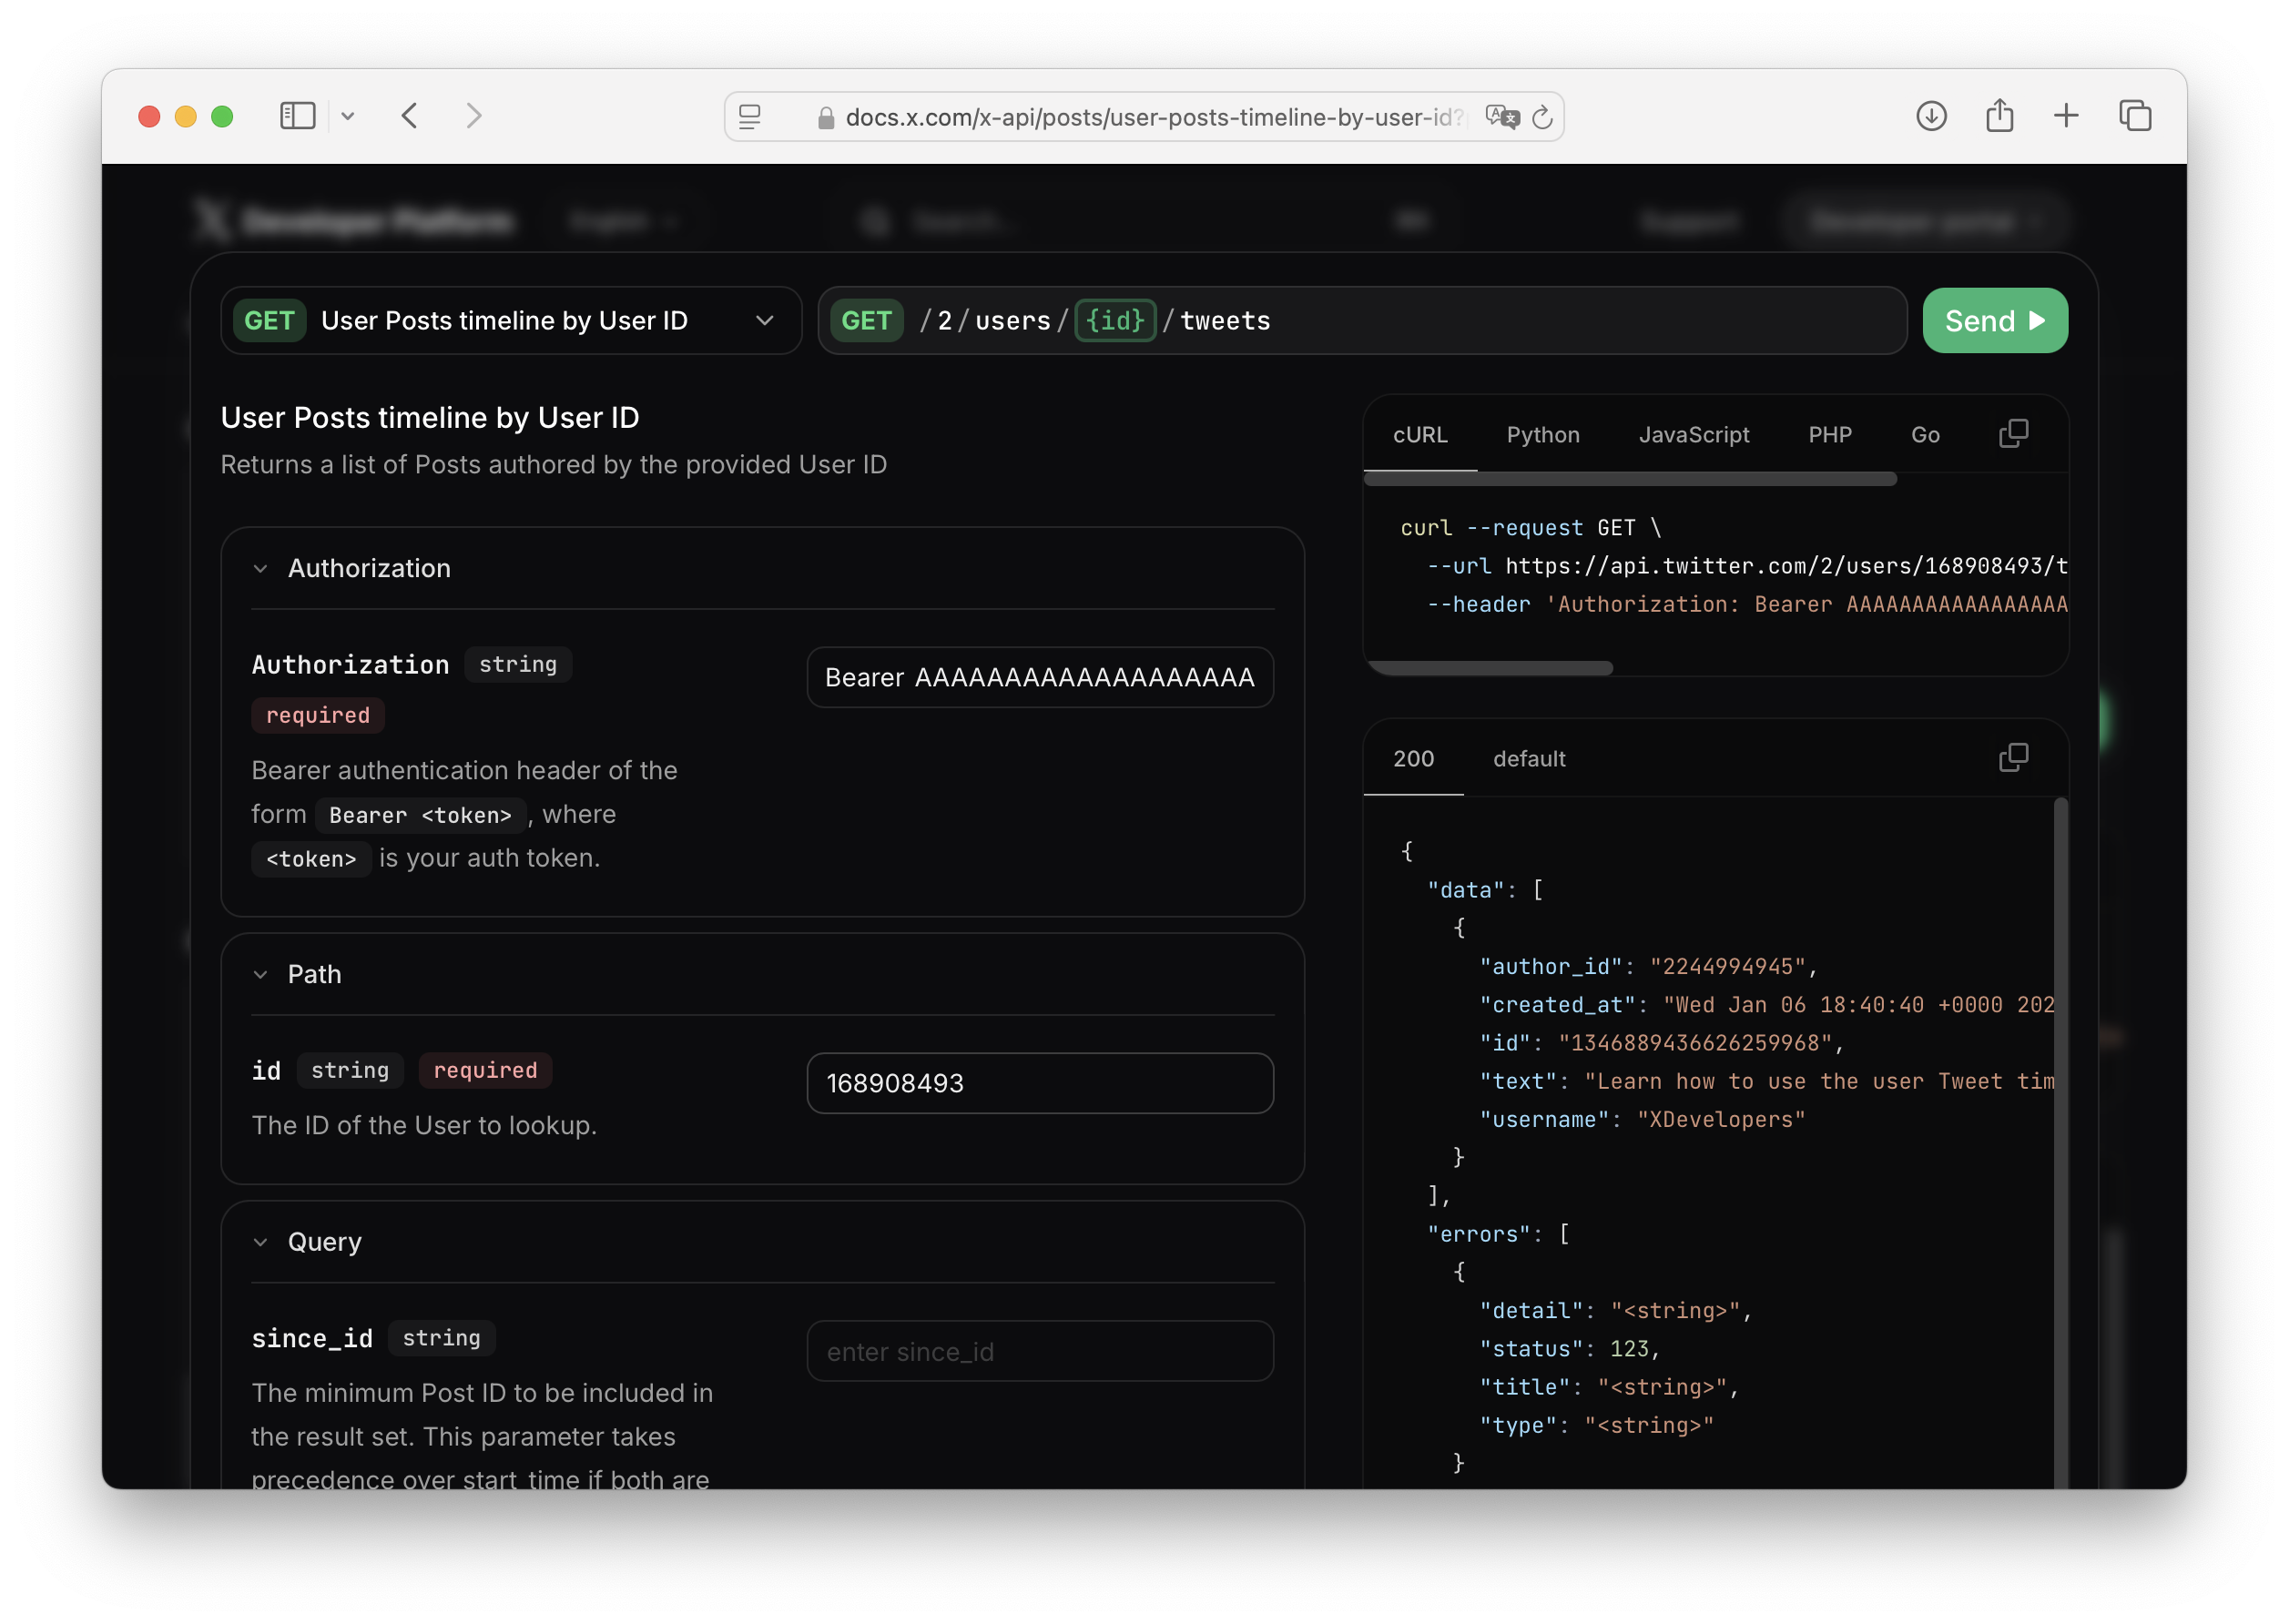The height and width of the screenshot is (1624, 2289).
Task: Show the tab overview icon
Action: (2135, 116)
